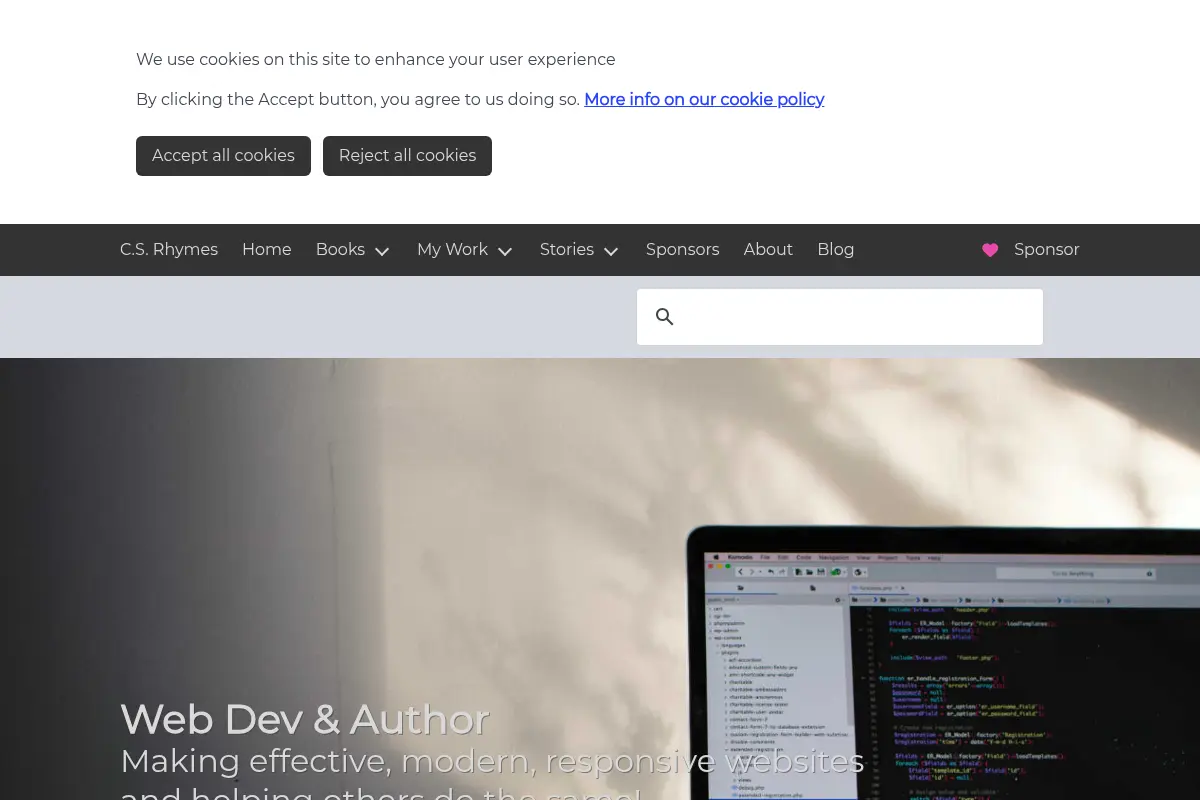Expand the Books chevron arrow
This screenshot has height=800, width=1200.
[382, 251]
